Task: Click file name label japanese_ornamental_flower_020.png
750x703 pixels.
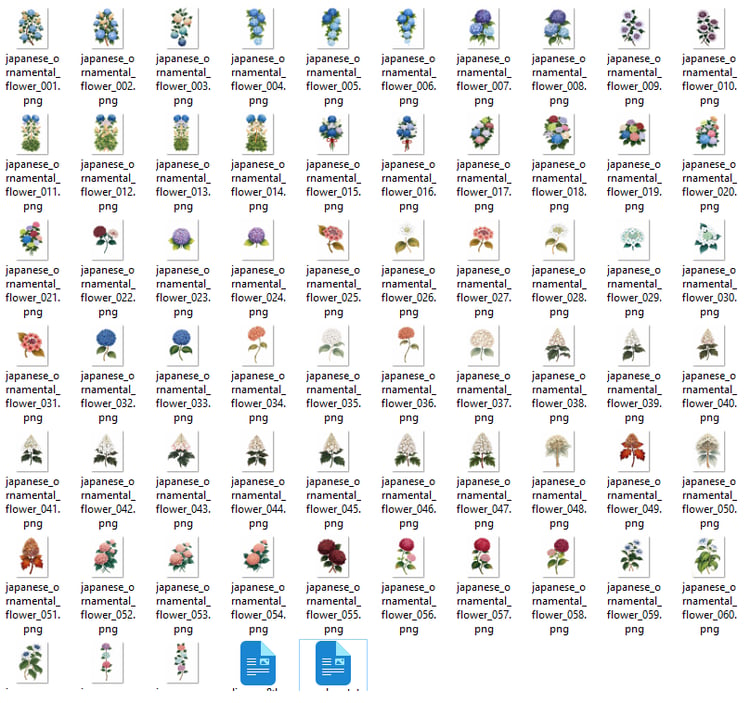Action: tap(709, 185)
